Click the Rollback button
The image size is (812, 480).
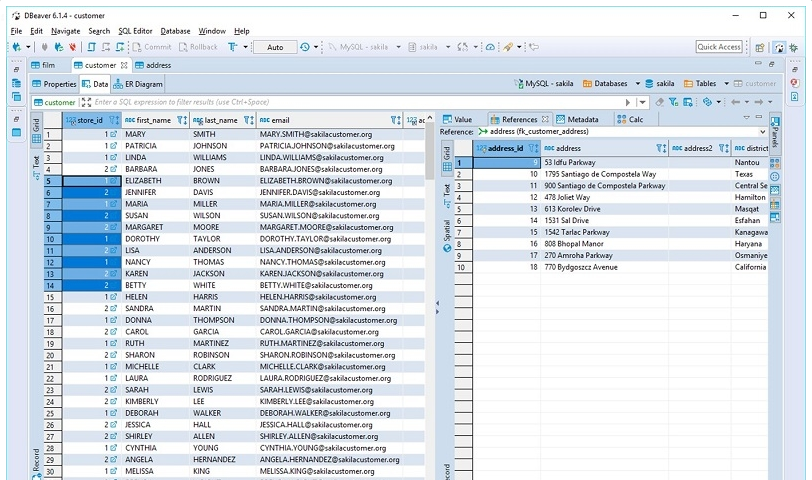point(198,47)
